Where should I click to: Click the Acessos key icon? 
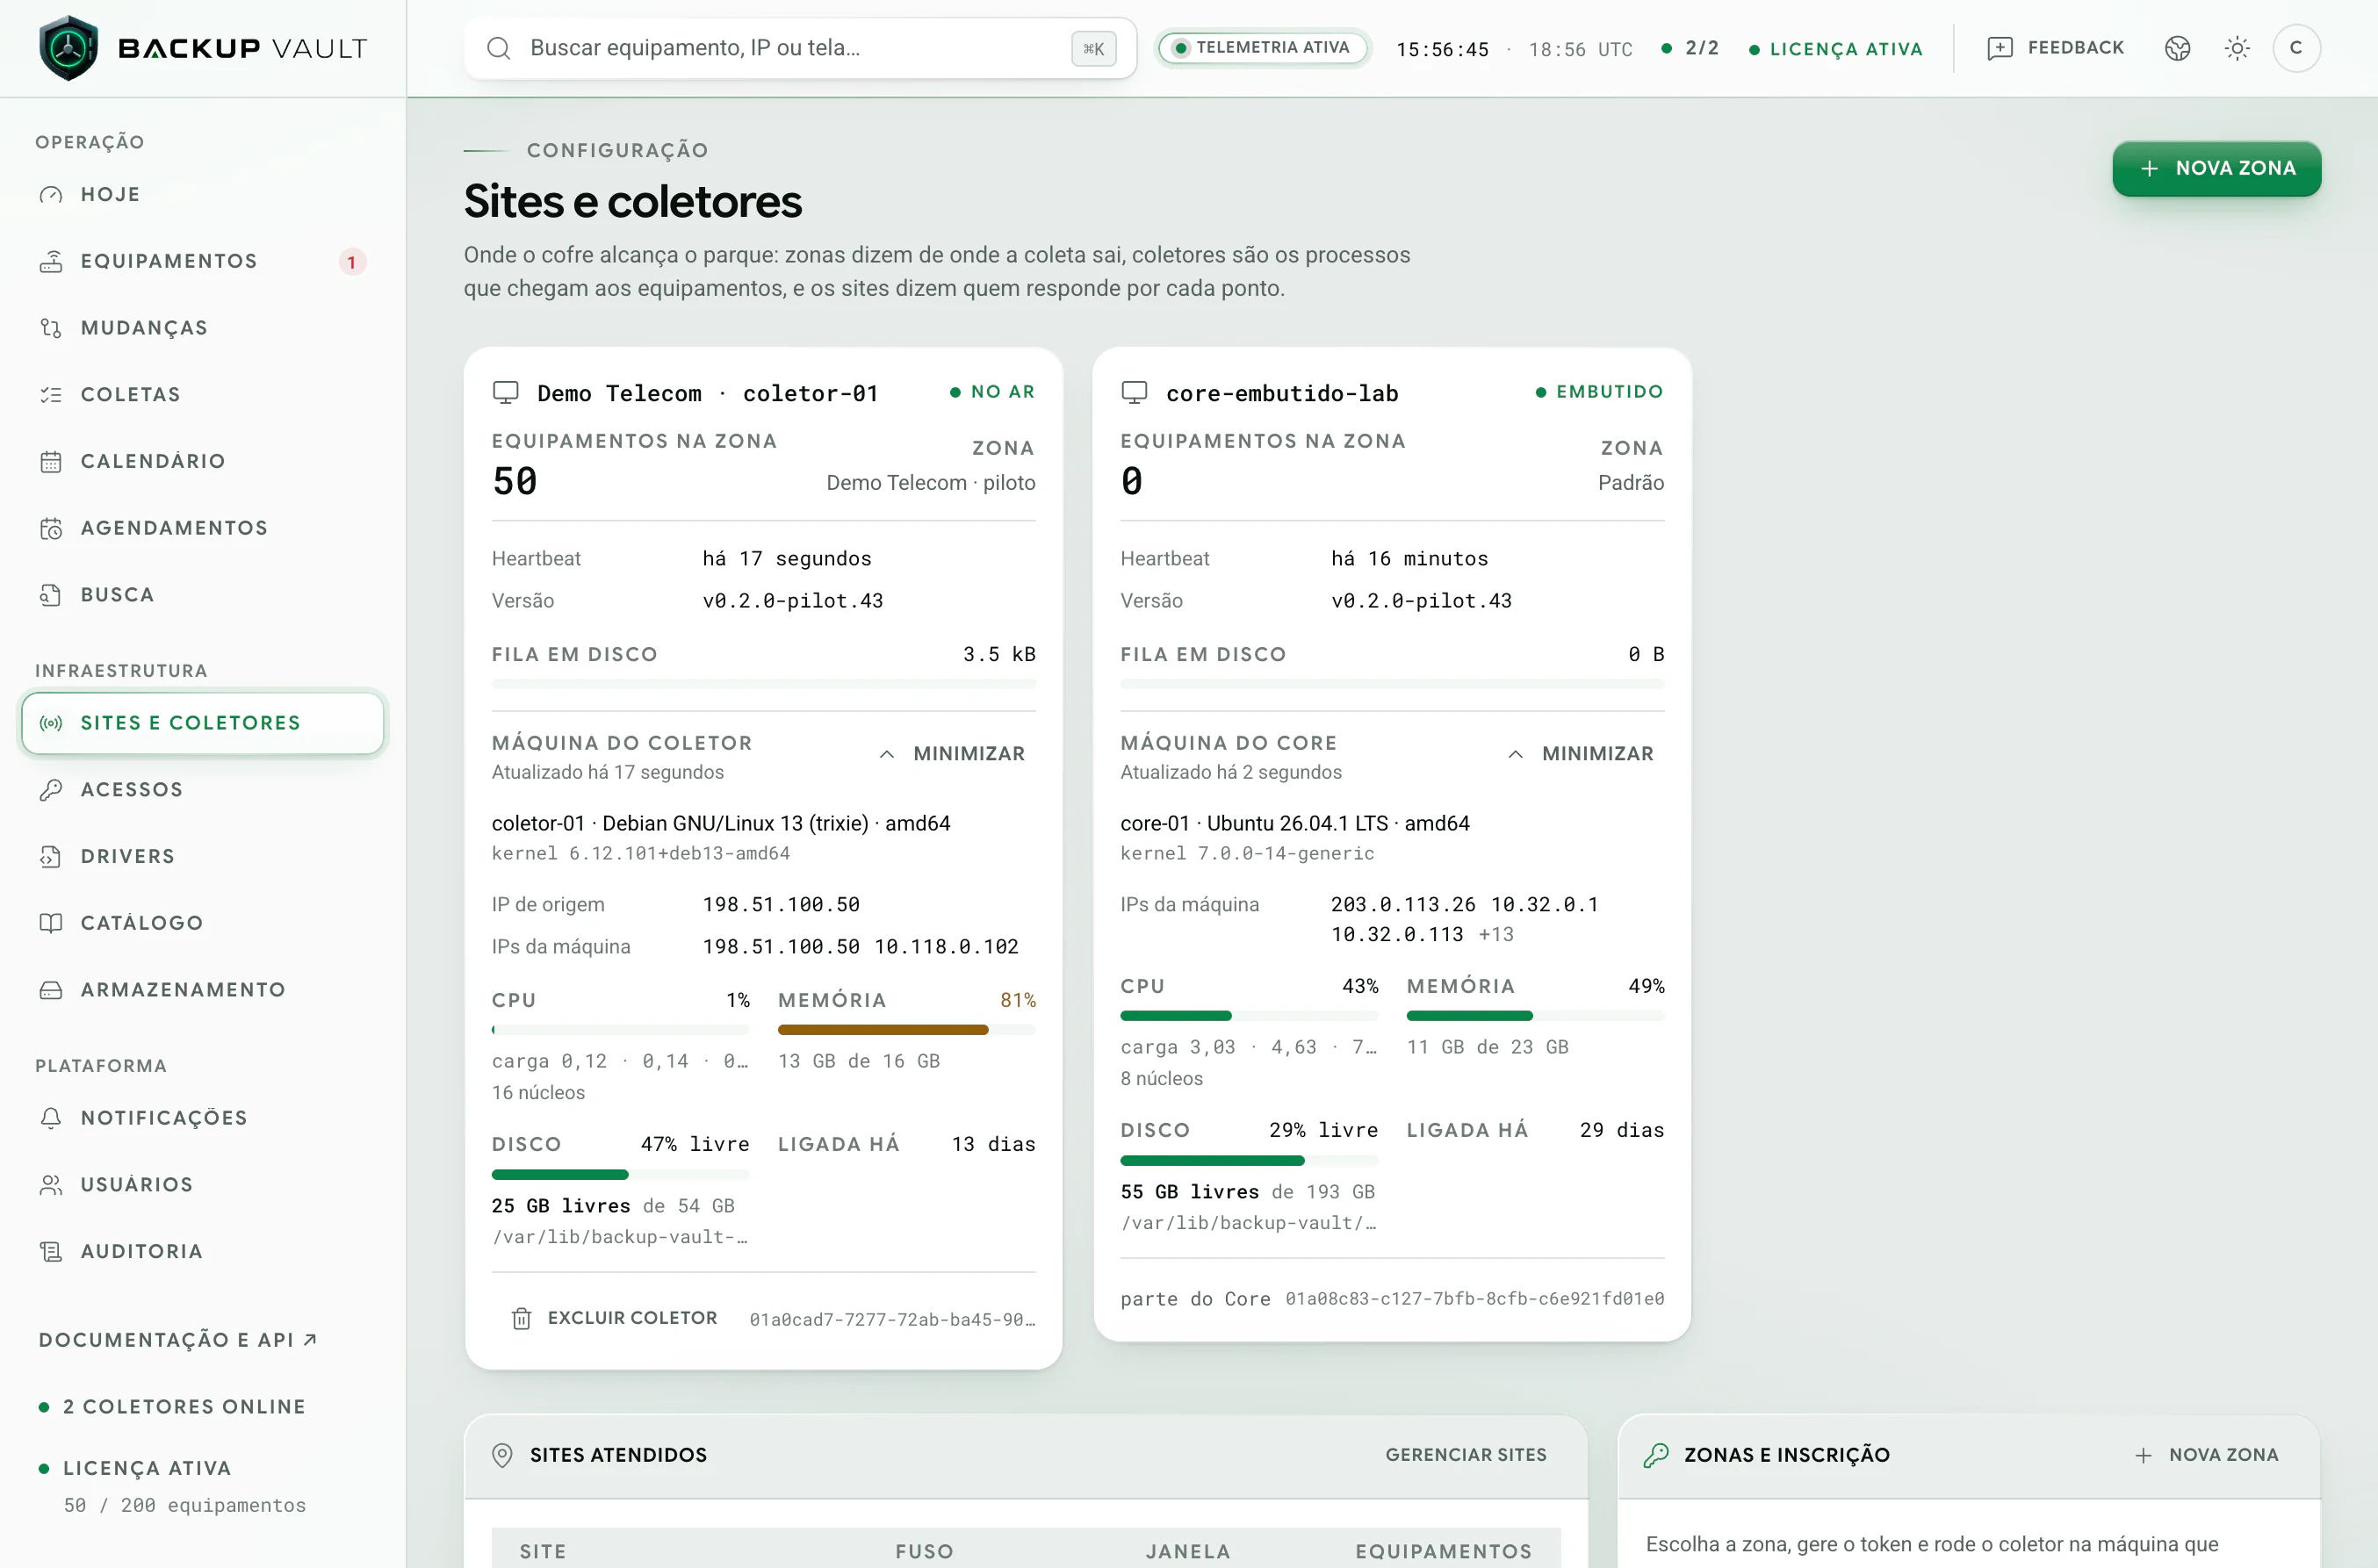pyautogui.click(x=51, y=790)
